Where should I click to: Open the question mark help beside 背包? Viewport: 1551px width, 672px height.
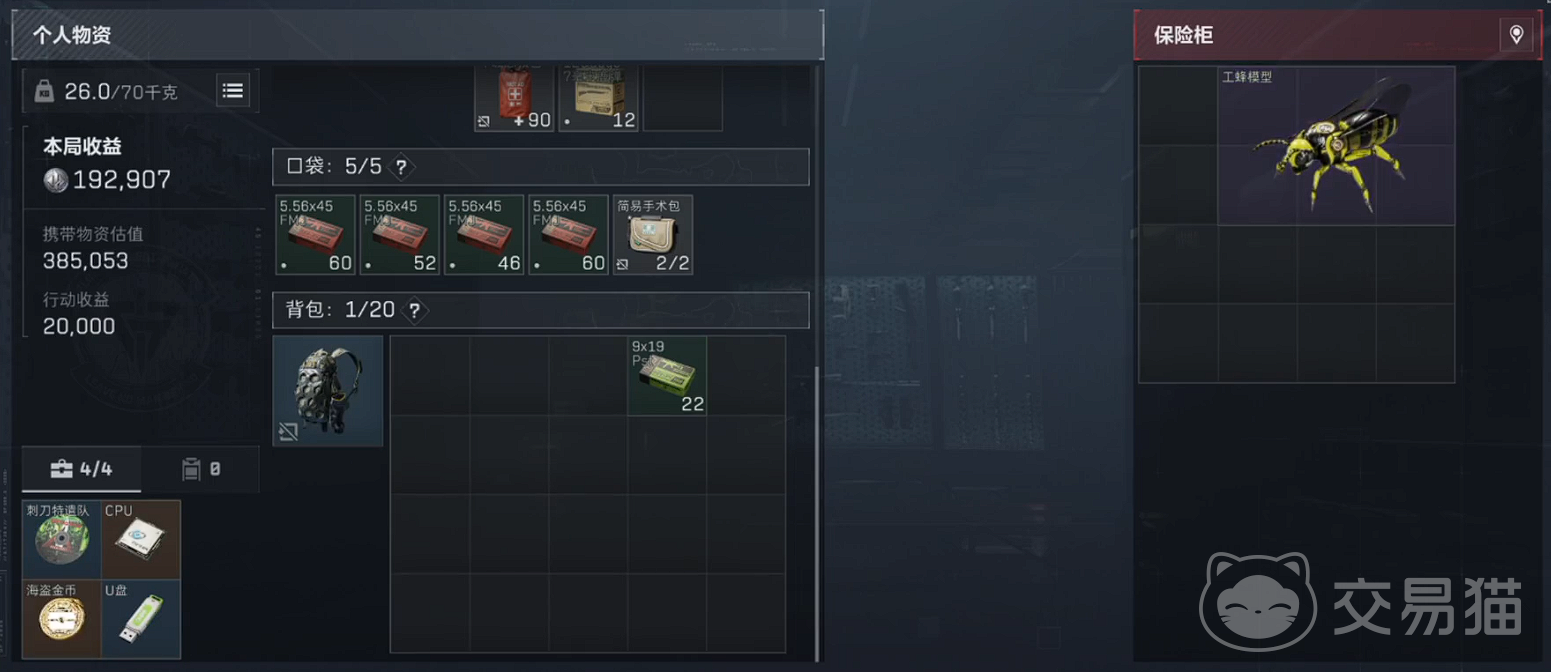tap(414, 310)
